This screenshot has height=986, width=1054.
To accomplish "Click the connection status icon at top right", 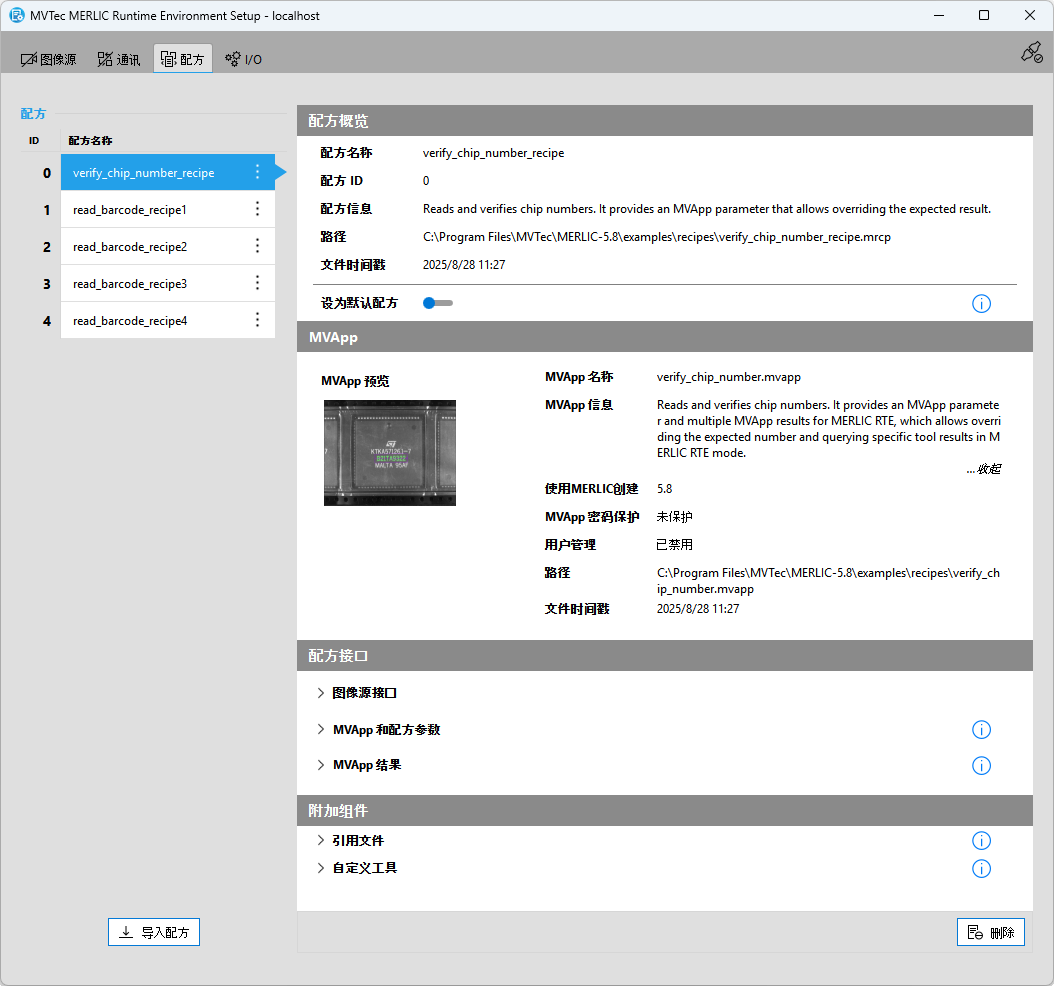I will (x=1031, y=53).
